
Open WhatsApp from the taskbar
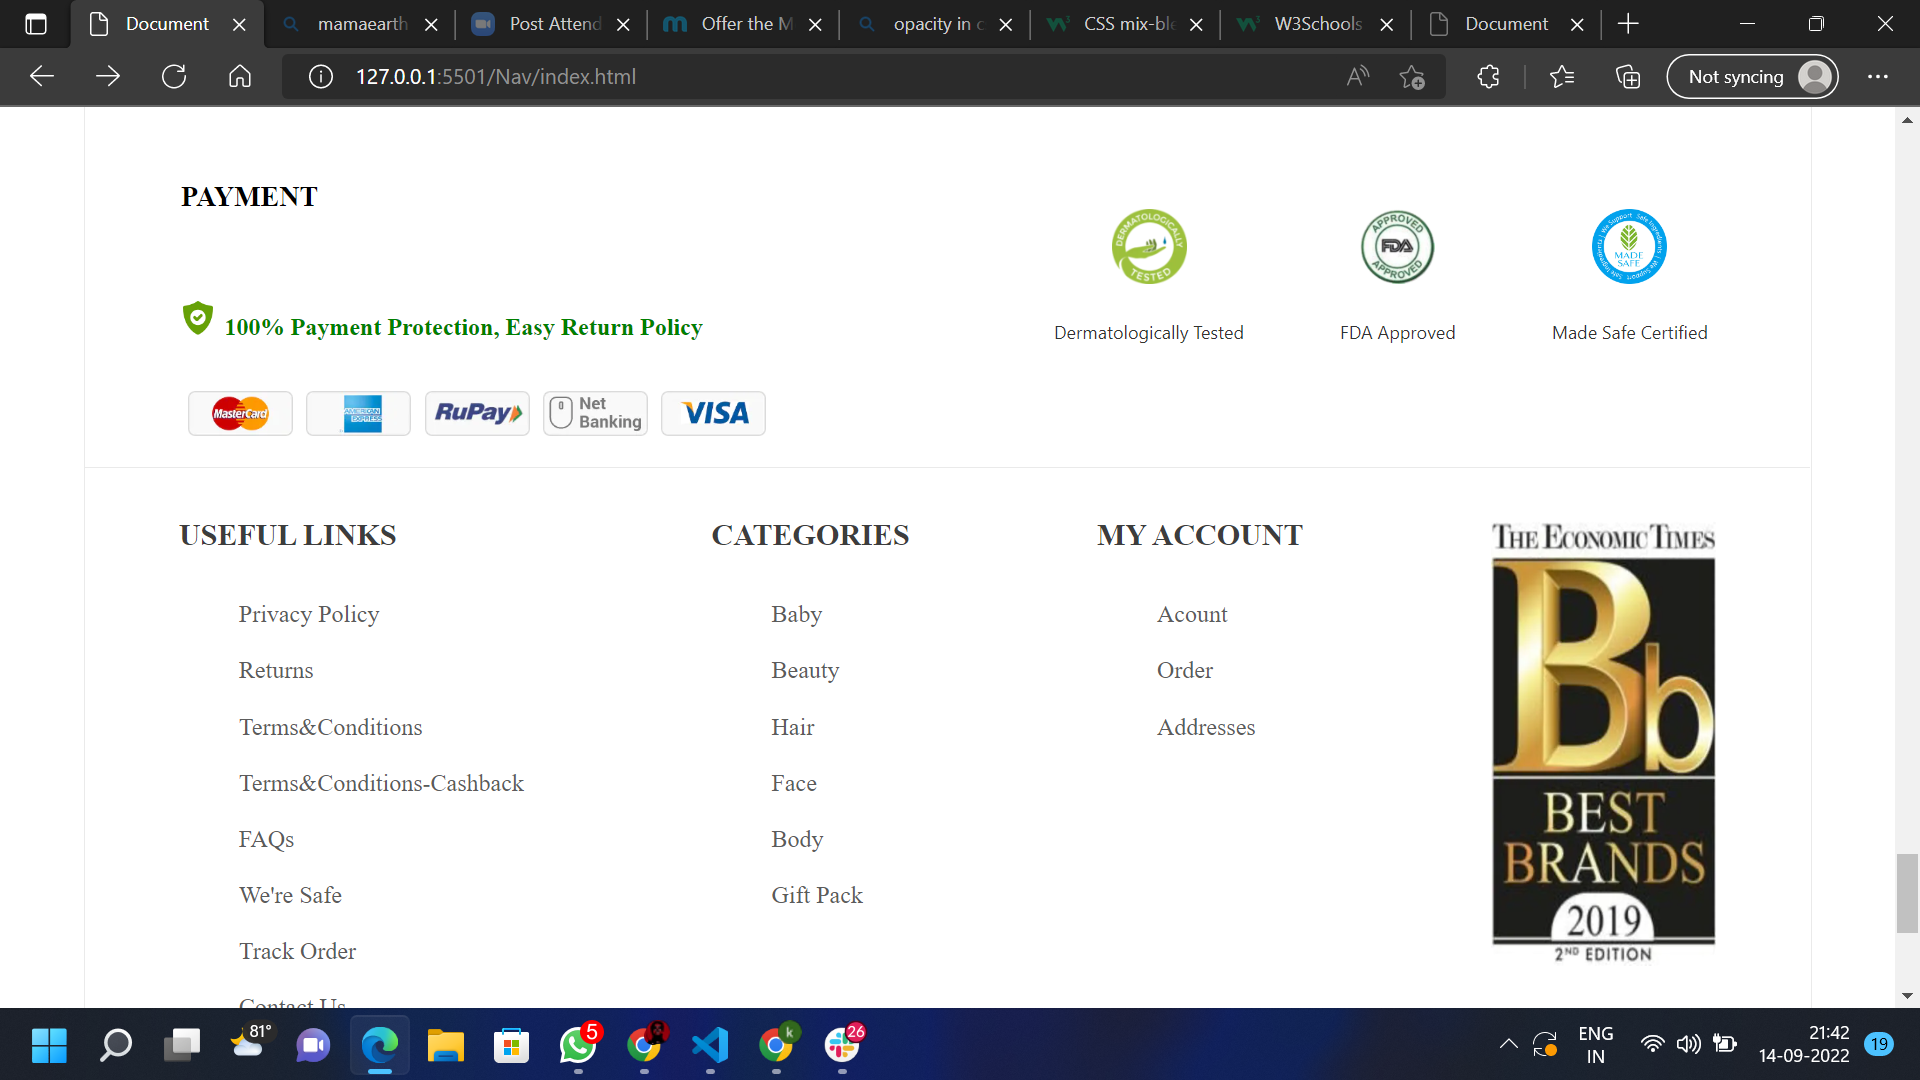point(577,1045)
